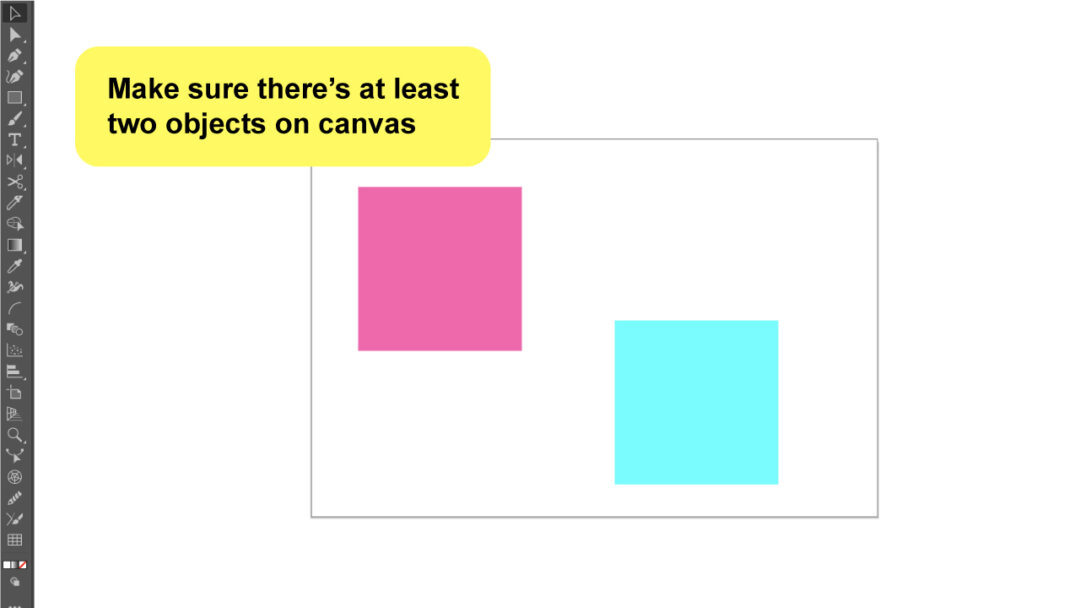Select the Gradient tool
The image size is (1080, 608).
(x=14, y=245)
